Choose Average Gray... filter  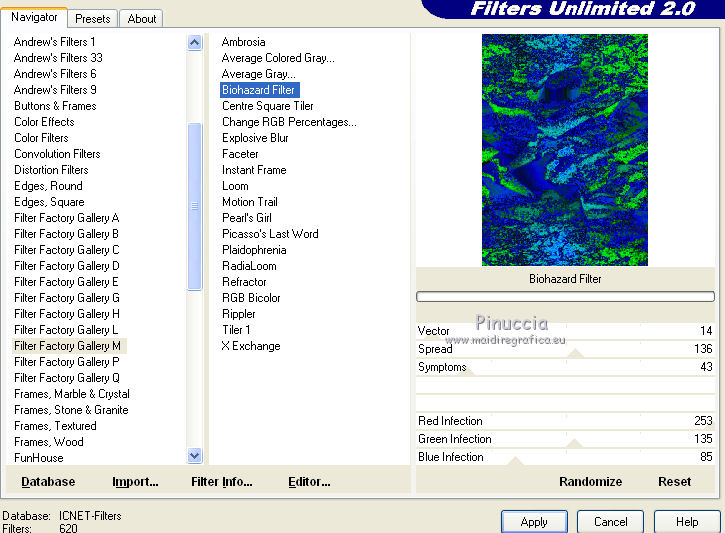tap(258, 74)
